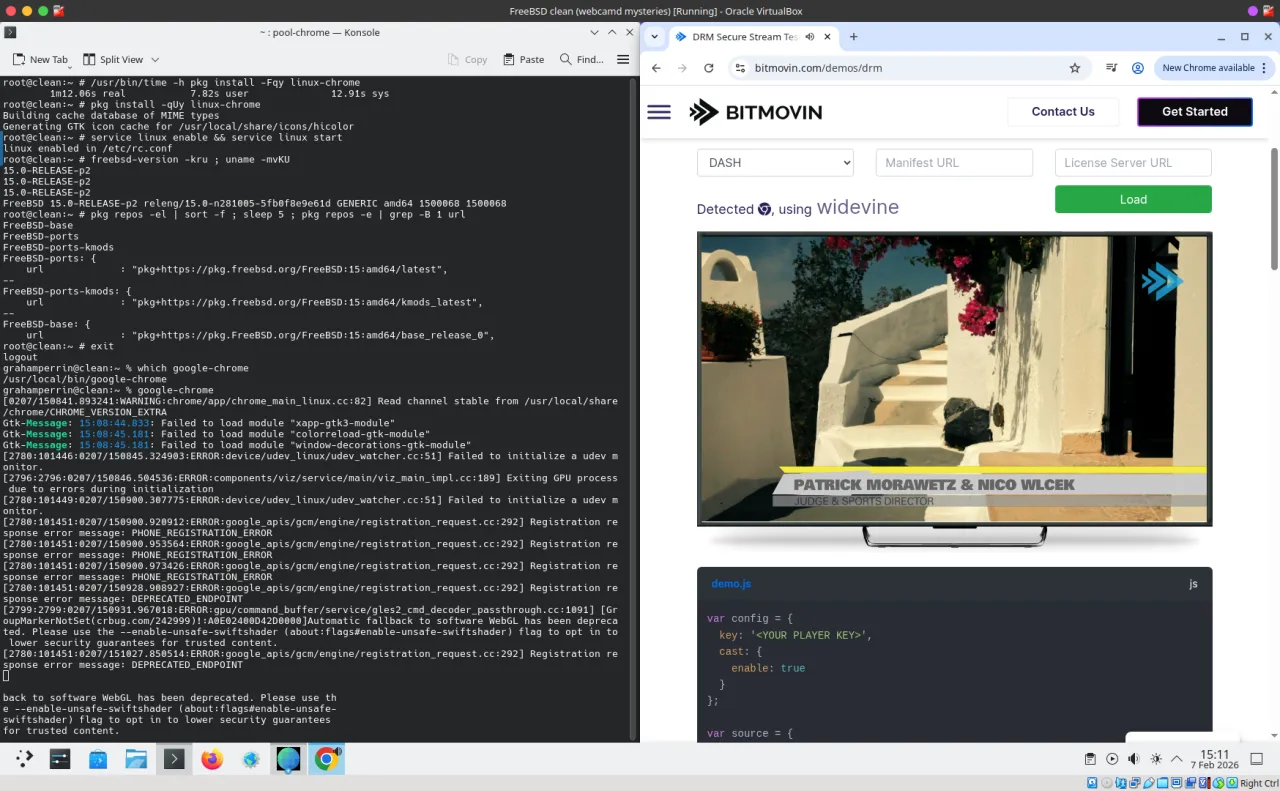Toggle night color from the system tray
1280x791 pixels.
1155,758
